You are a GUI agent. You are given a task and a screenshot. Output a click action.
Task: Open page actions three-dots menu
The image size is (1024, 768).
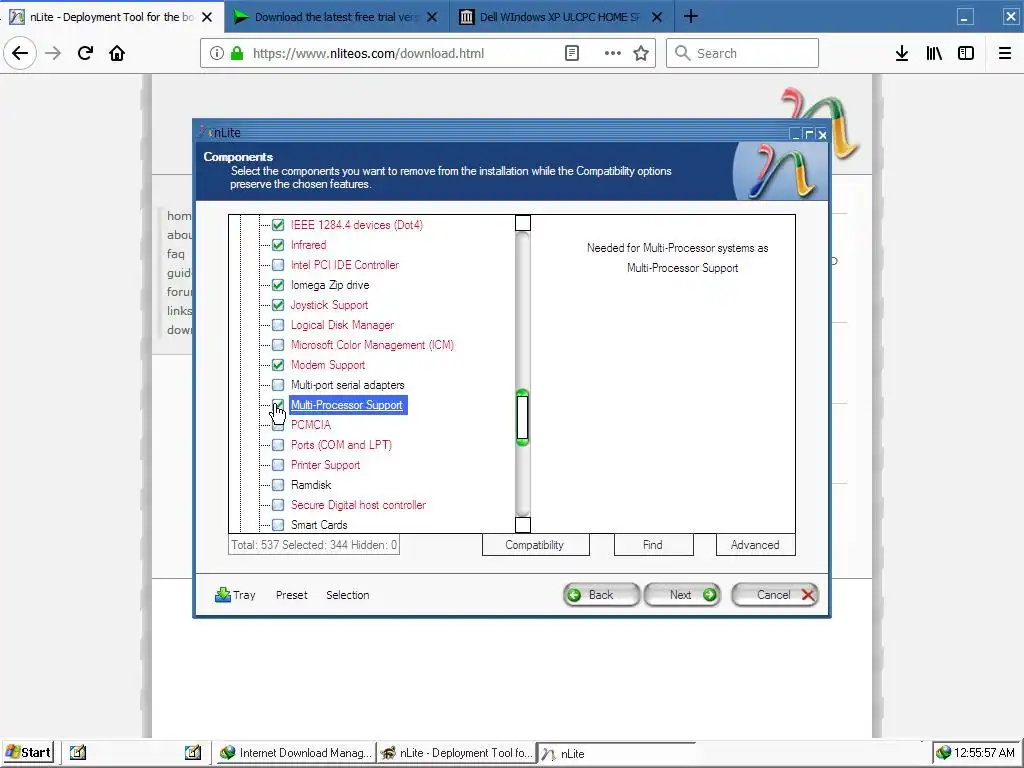pos(613,53)
